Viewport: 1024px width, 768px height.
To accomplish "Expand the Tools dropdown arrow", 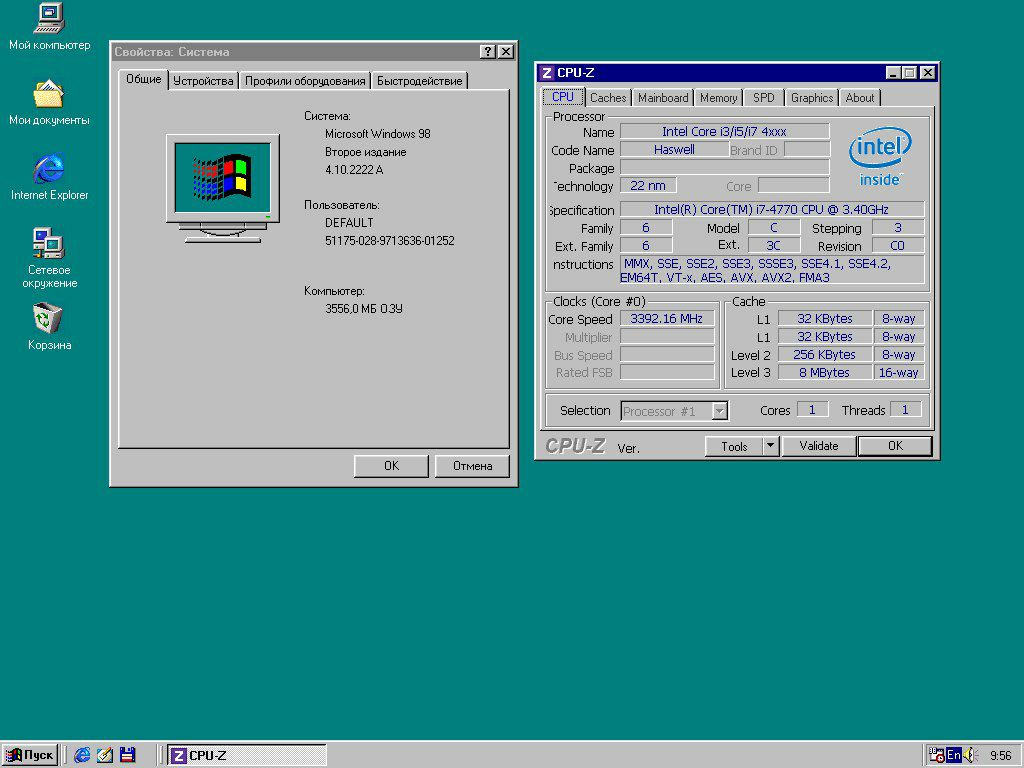I will (771, 447).
